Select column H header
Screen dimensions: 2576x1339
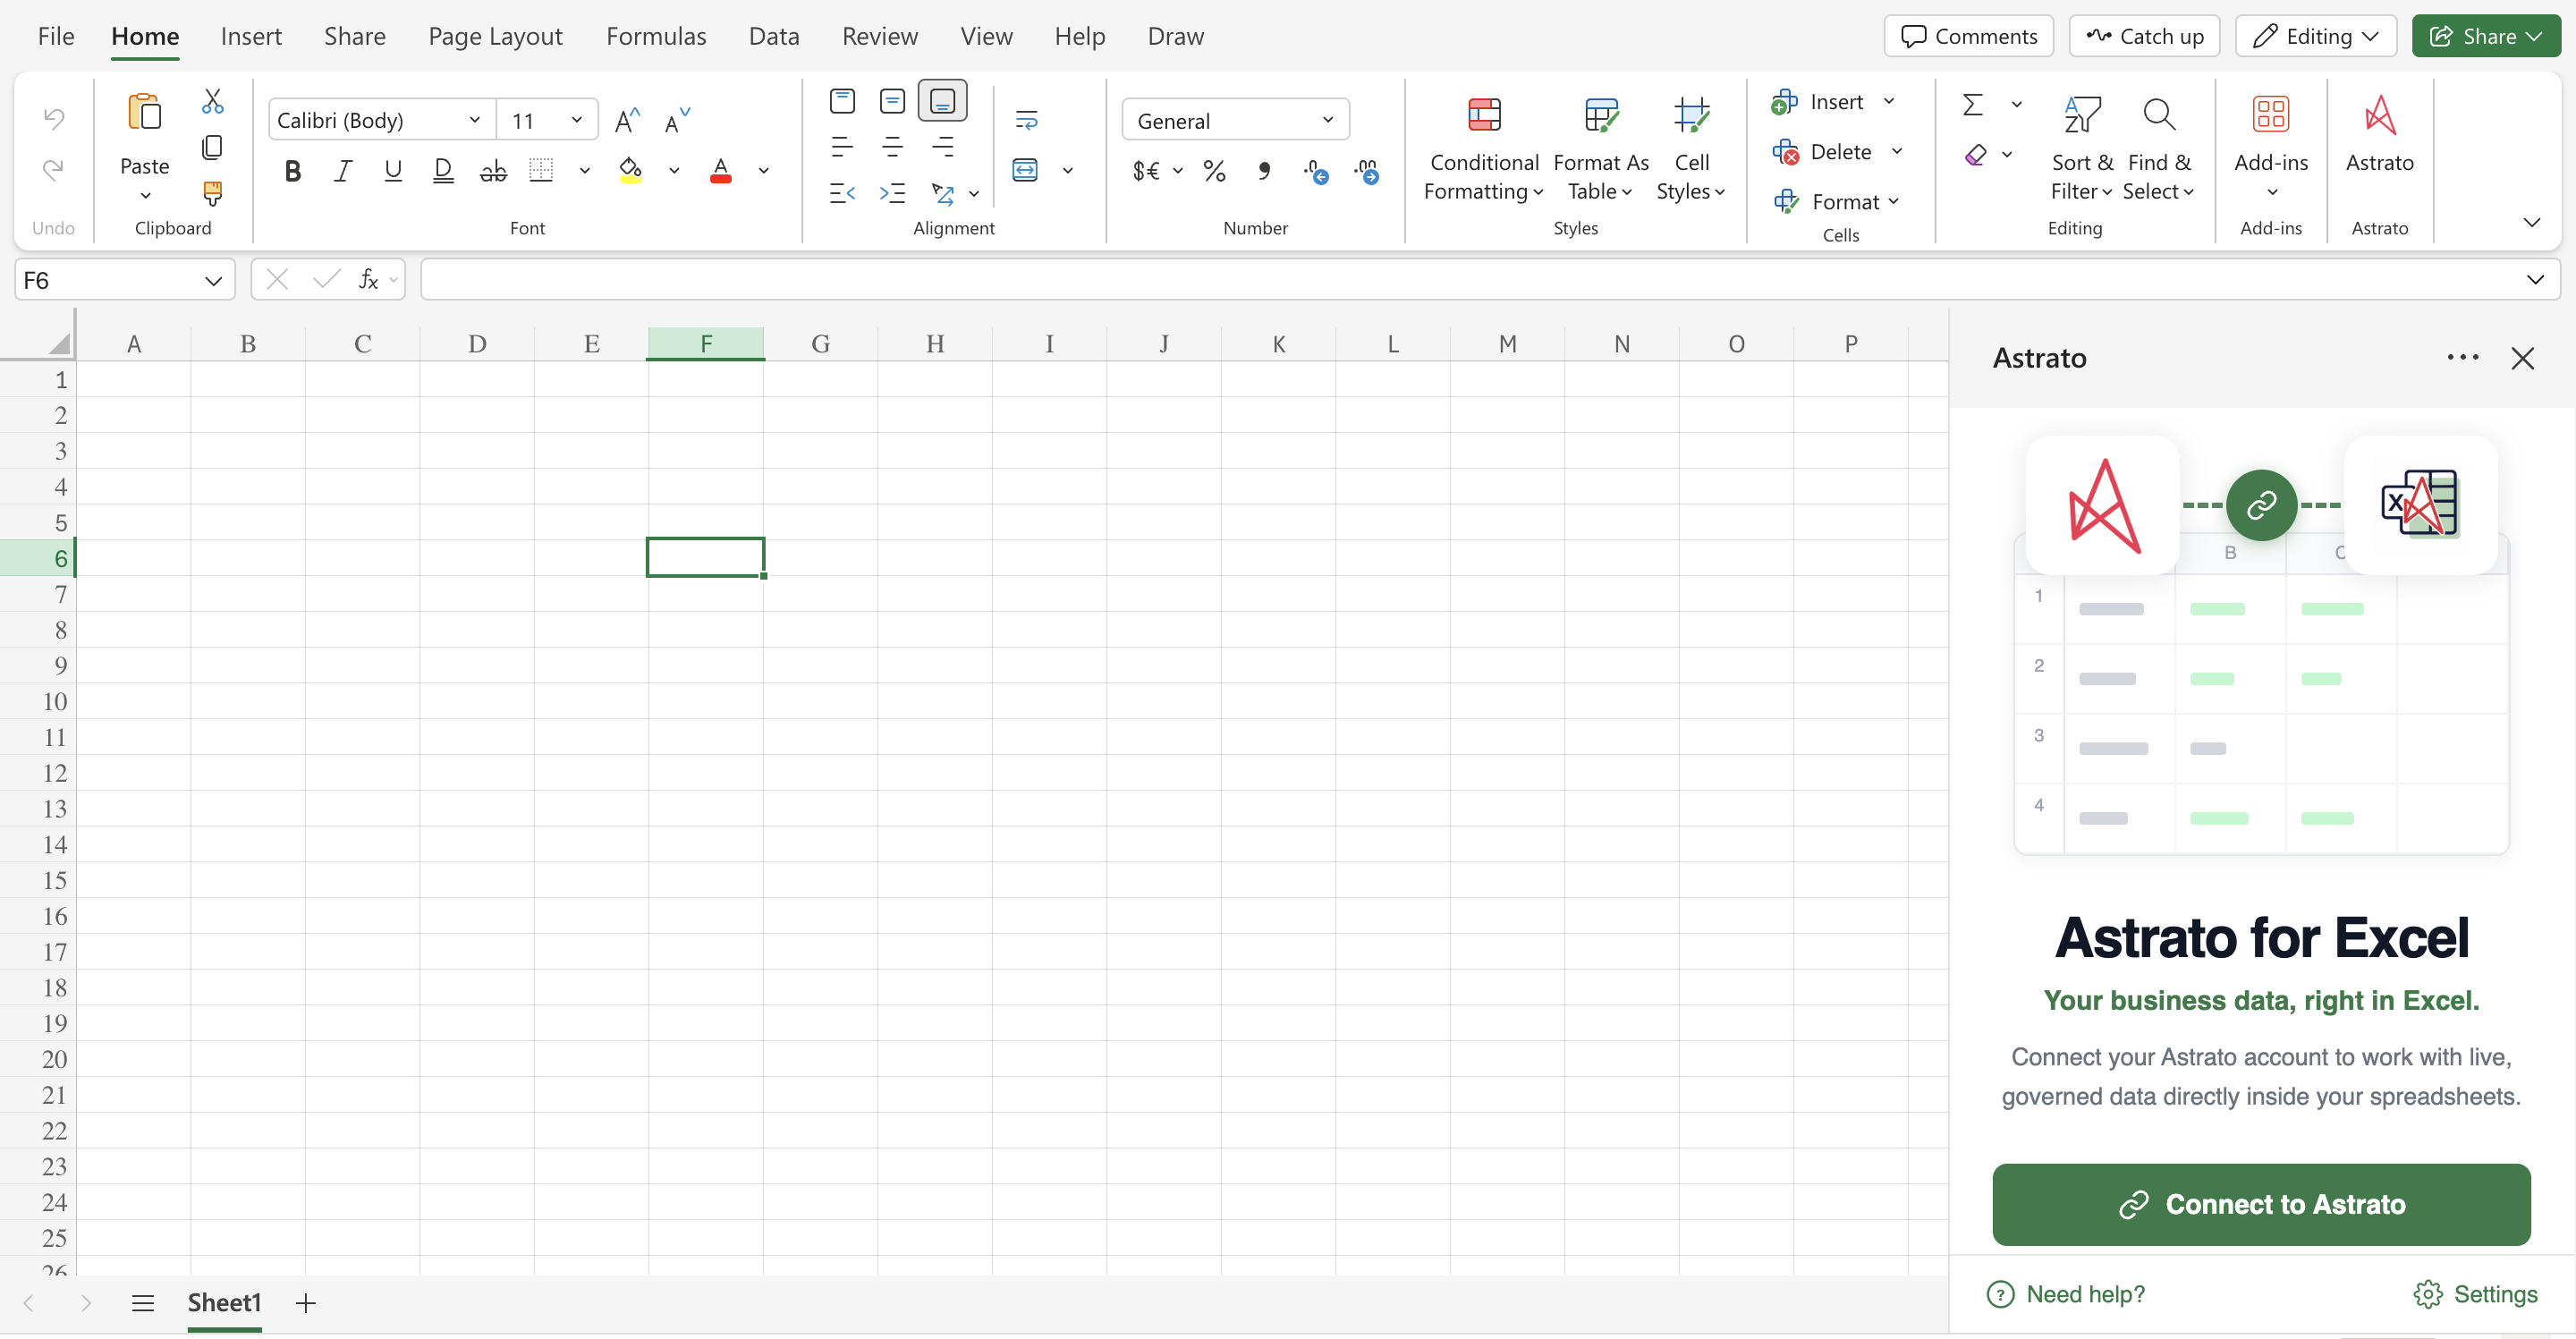(935, 344)
